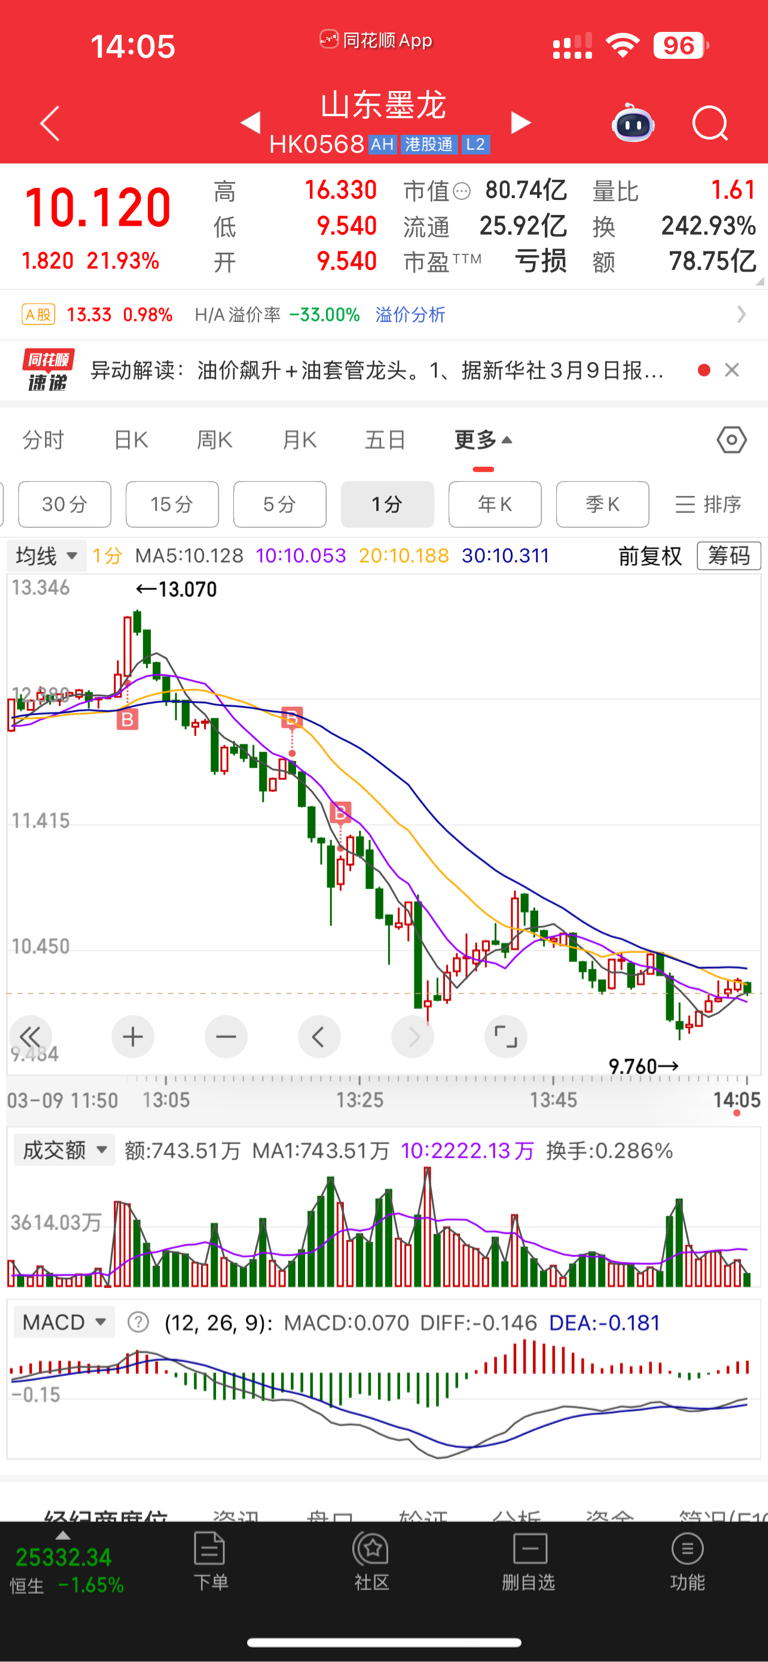Image resolution: width=768 pixels, height=1662 pixels.
Task: Move chart right with the right chevron button
Action: (x=413, y=1037)
